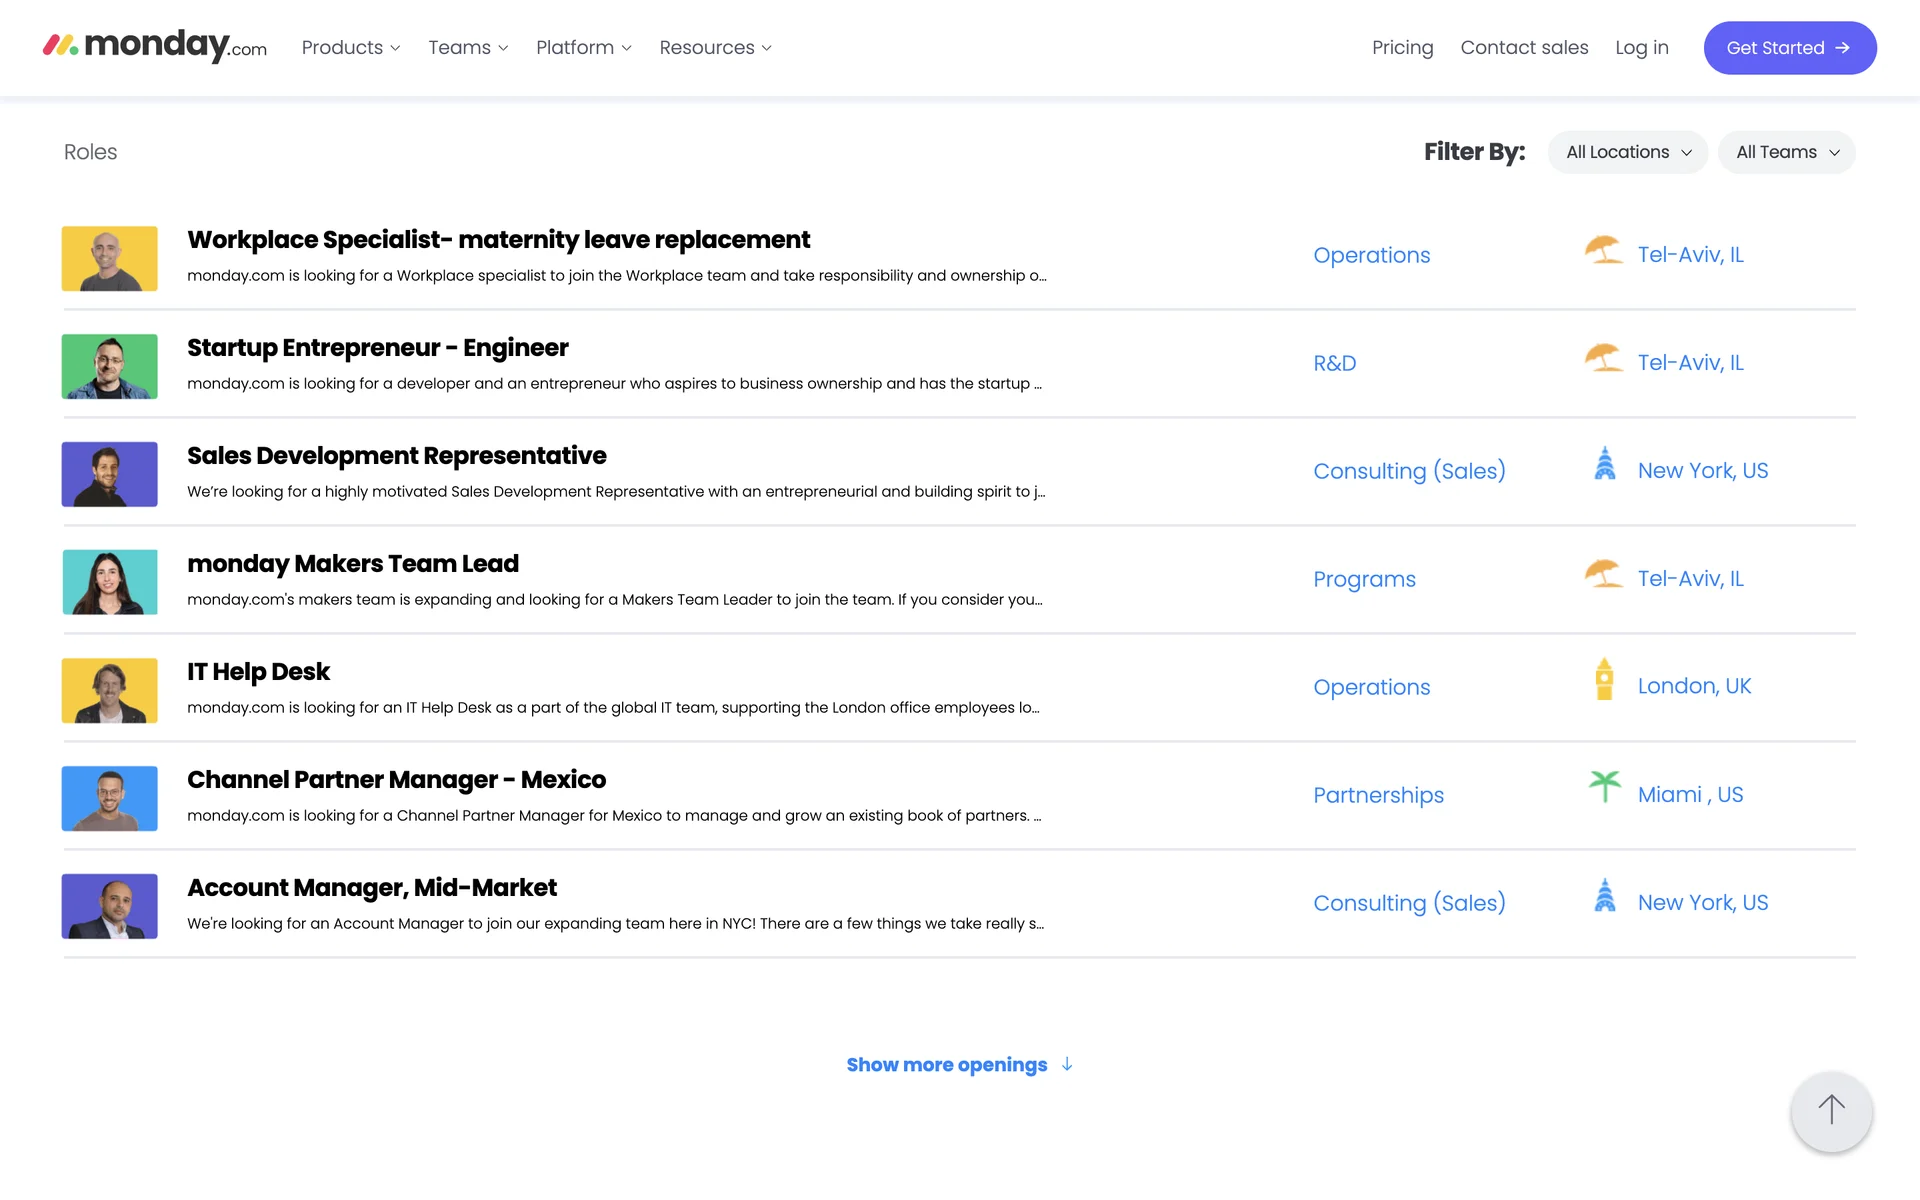The height and width of the screenshot is (1200, 1920).
Task: Expand the Teams navigation menu
Action: click(x=468, y=48)
